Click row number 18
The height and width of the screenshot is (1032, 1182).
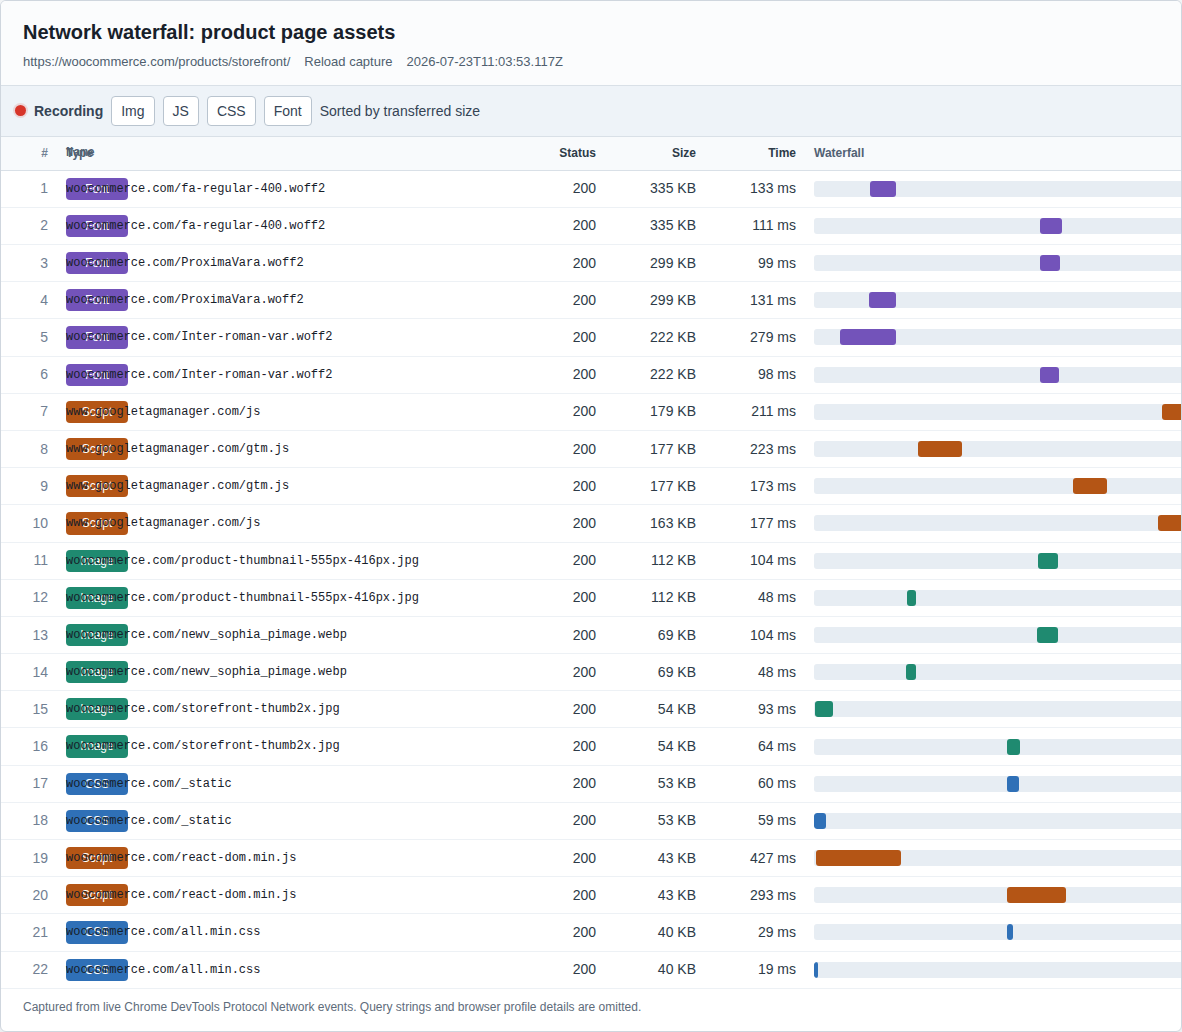click(41, 820)
